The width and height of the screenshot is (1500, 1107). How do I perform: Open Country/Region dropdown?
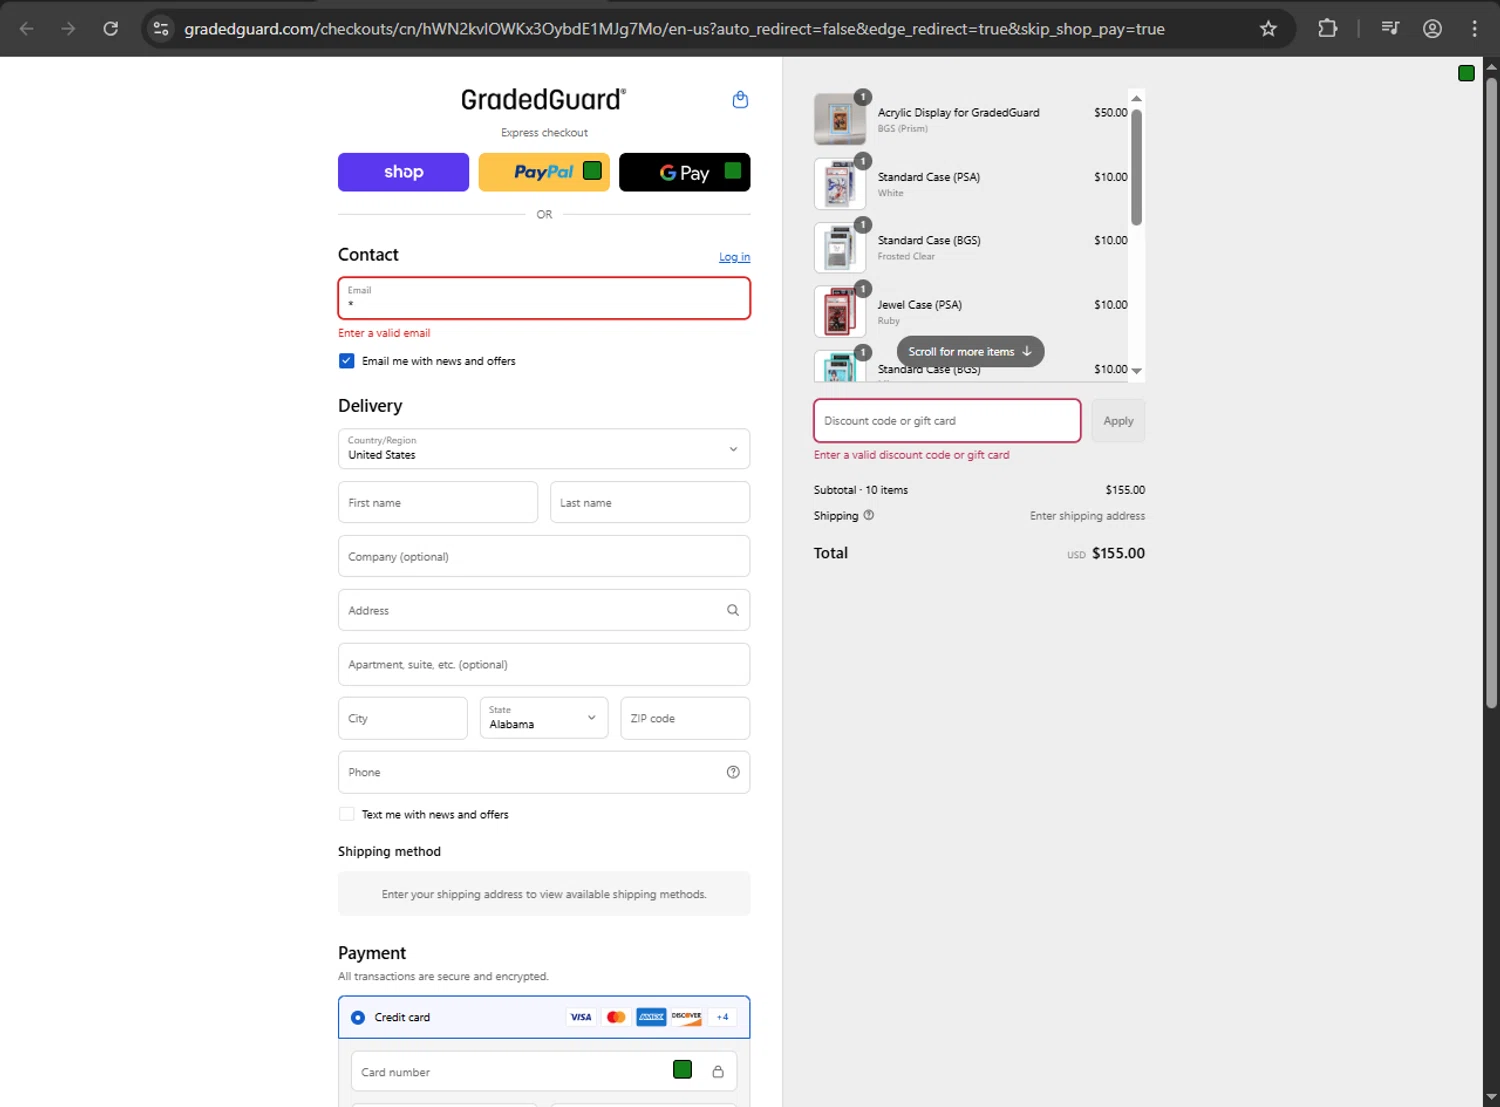pyautogui.click(x=544, y=449)
